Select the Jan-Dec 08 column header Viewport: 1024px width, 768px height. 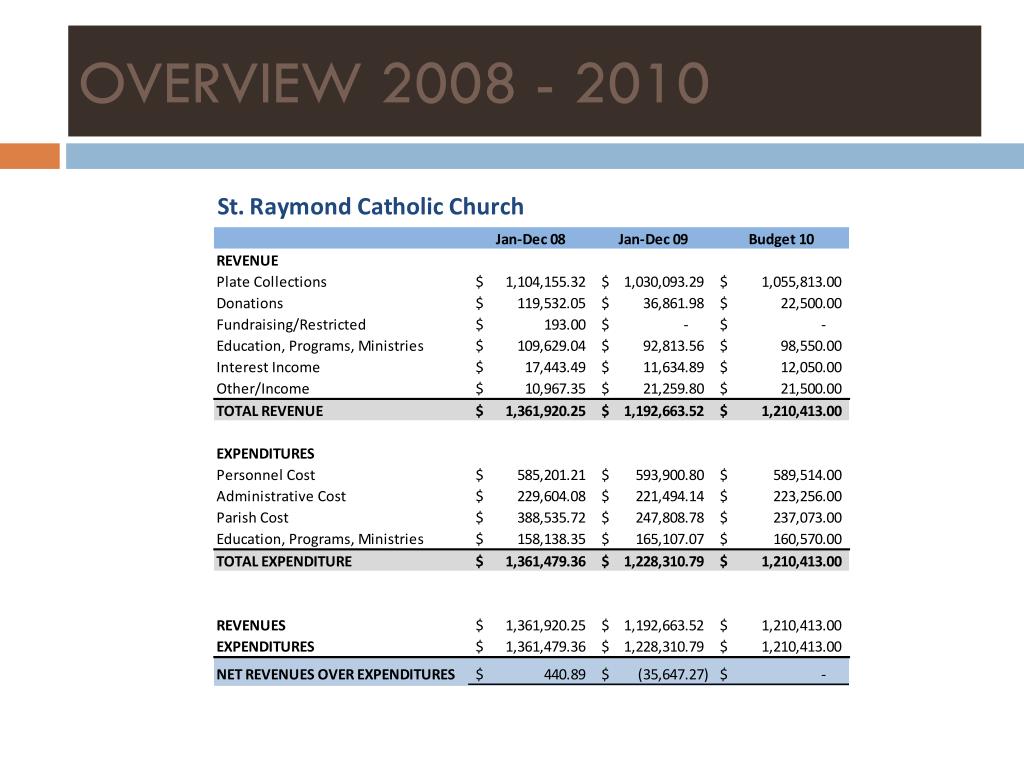pyautogui.click(x=531, y=239)
